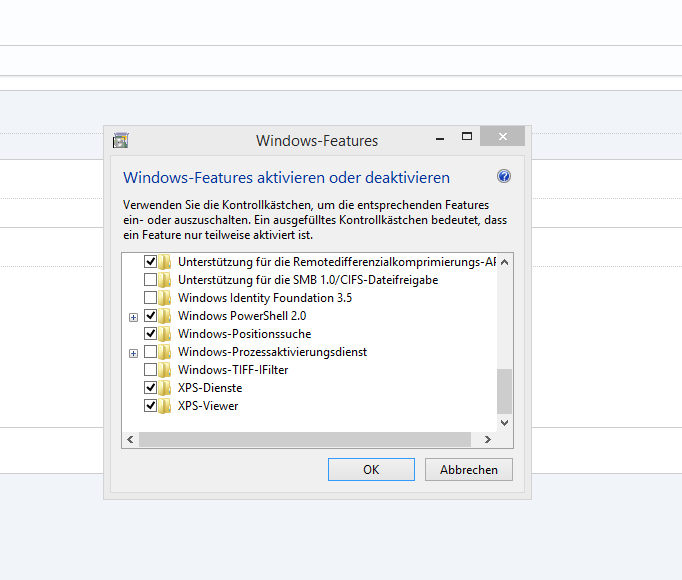Click folder icon next to XPS-Dienste
The image size is (682, 580).
point(164,388)
